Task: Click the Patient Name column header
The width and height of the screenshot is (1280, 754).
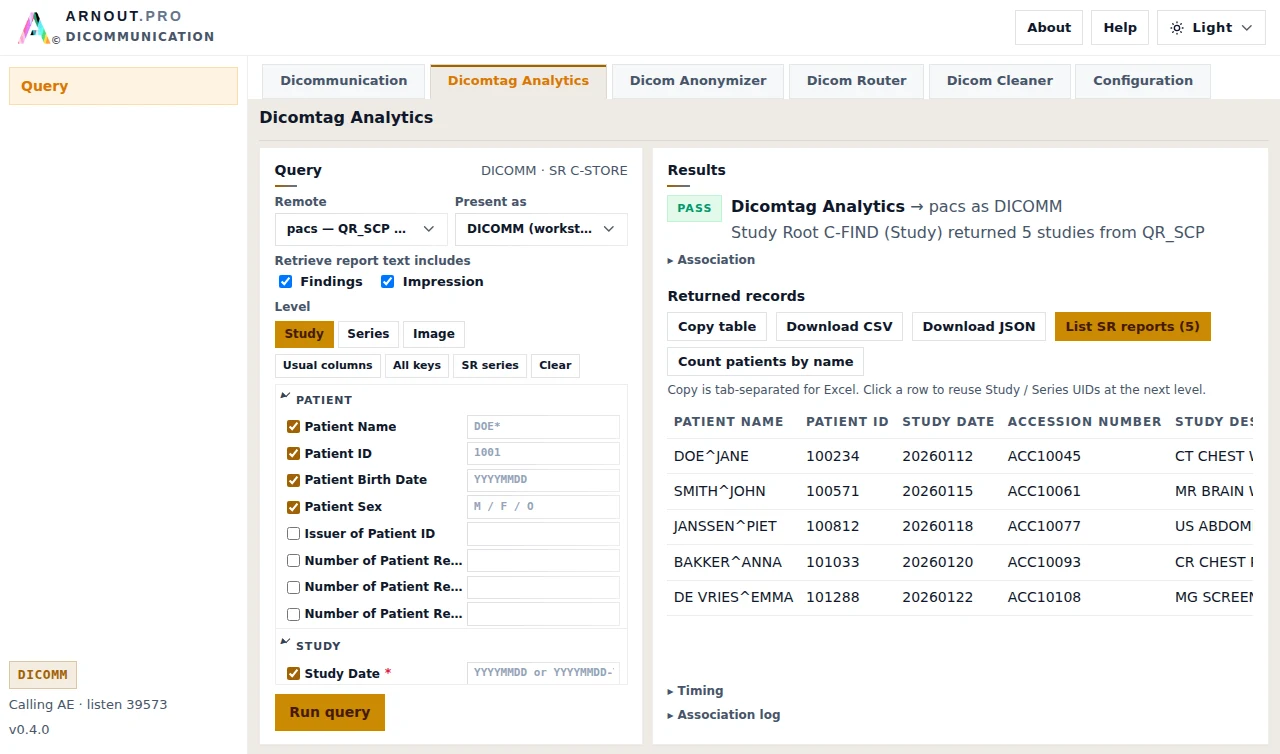Action: pos(729,422)
